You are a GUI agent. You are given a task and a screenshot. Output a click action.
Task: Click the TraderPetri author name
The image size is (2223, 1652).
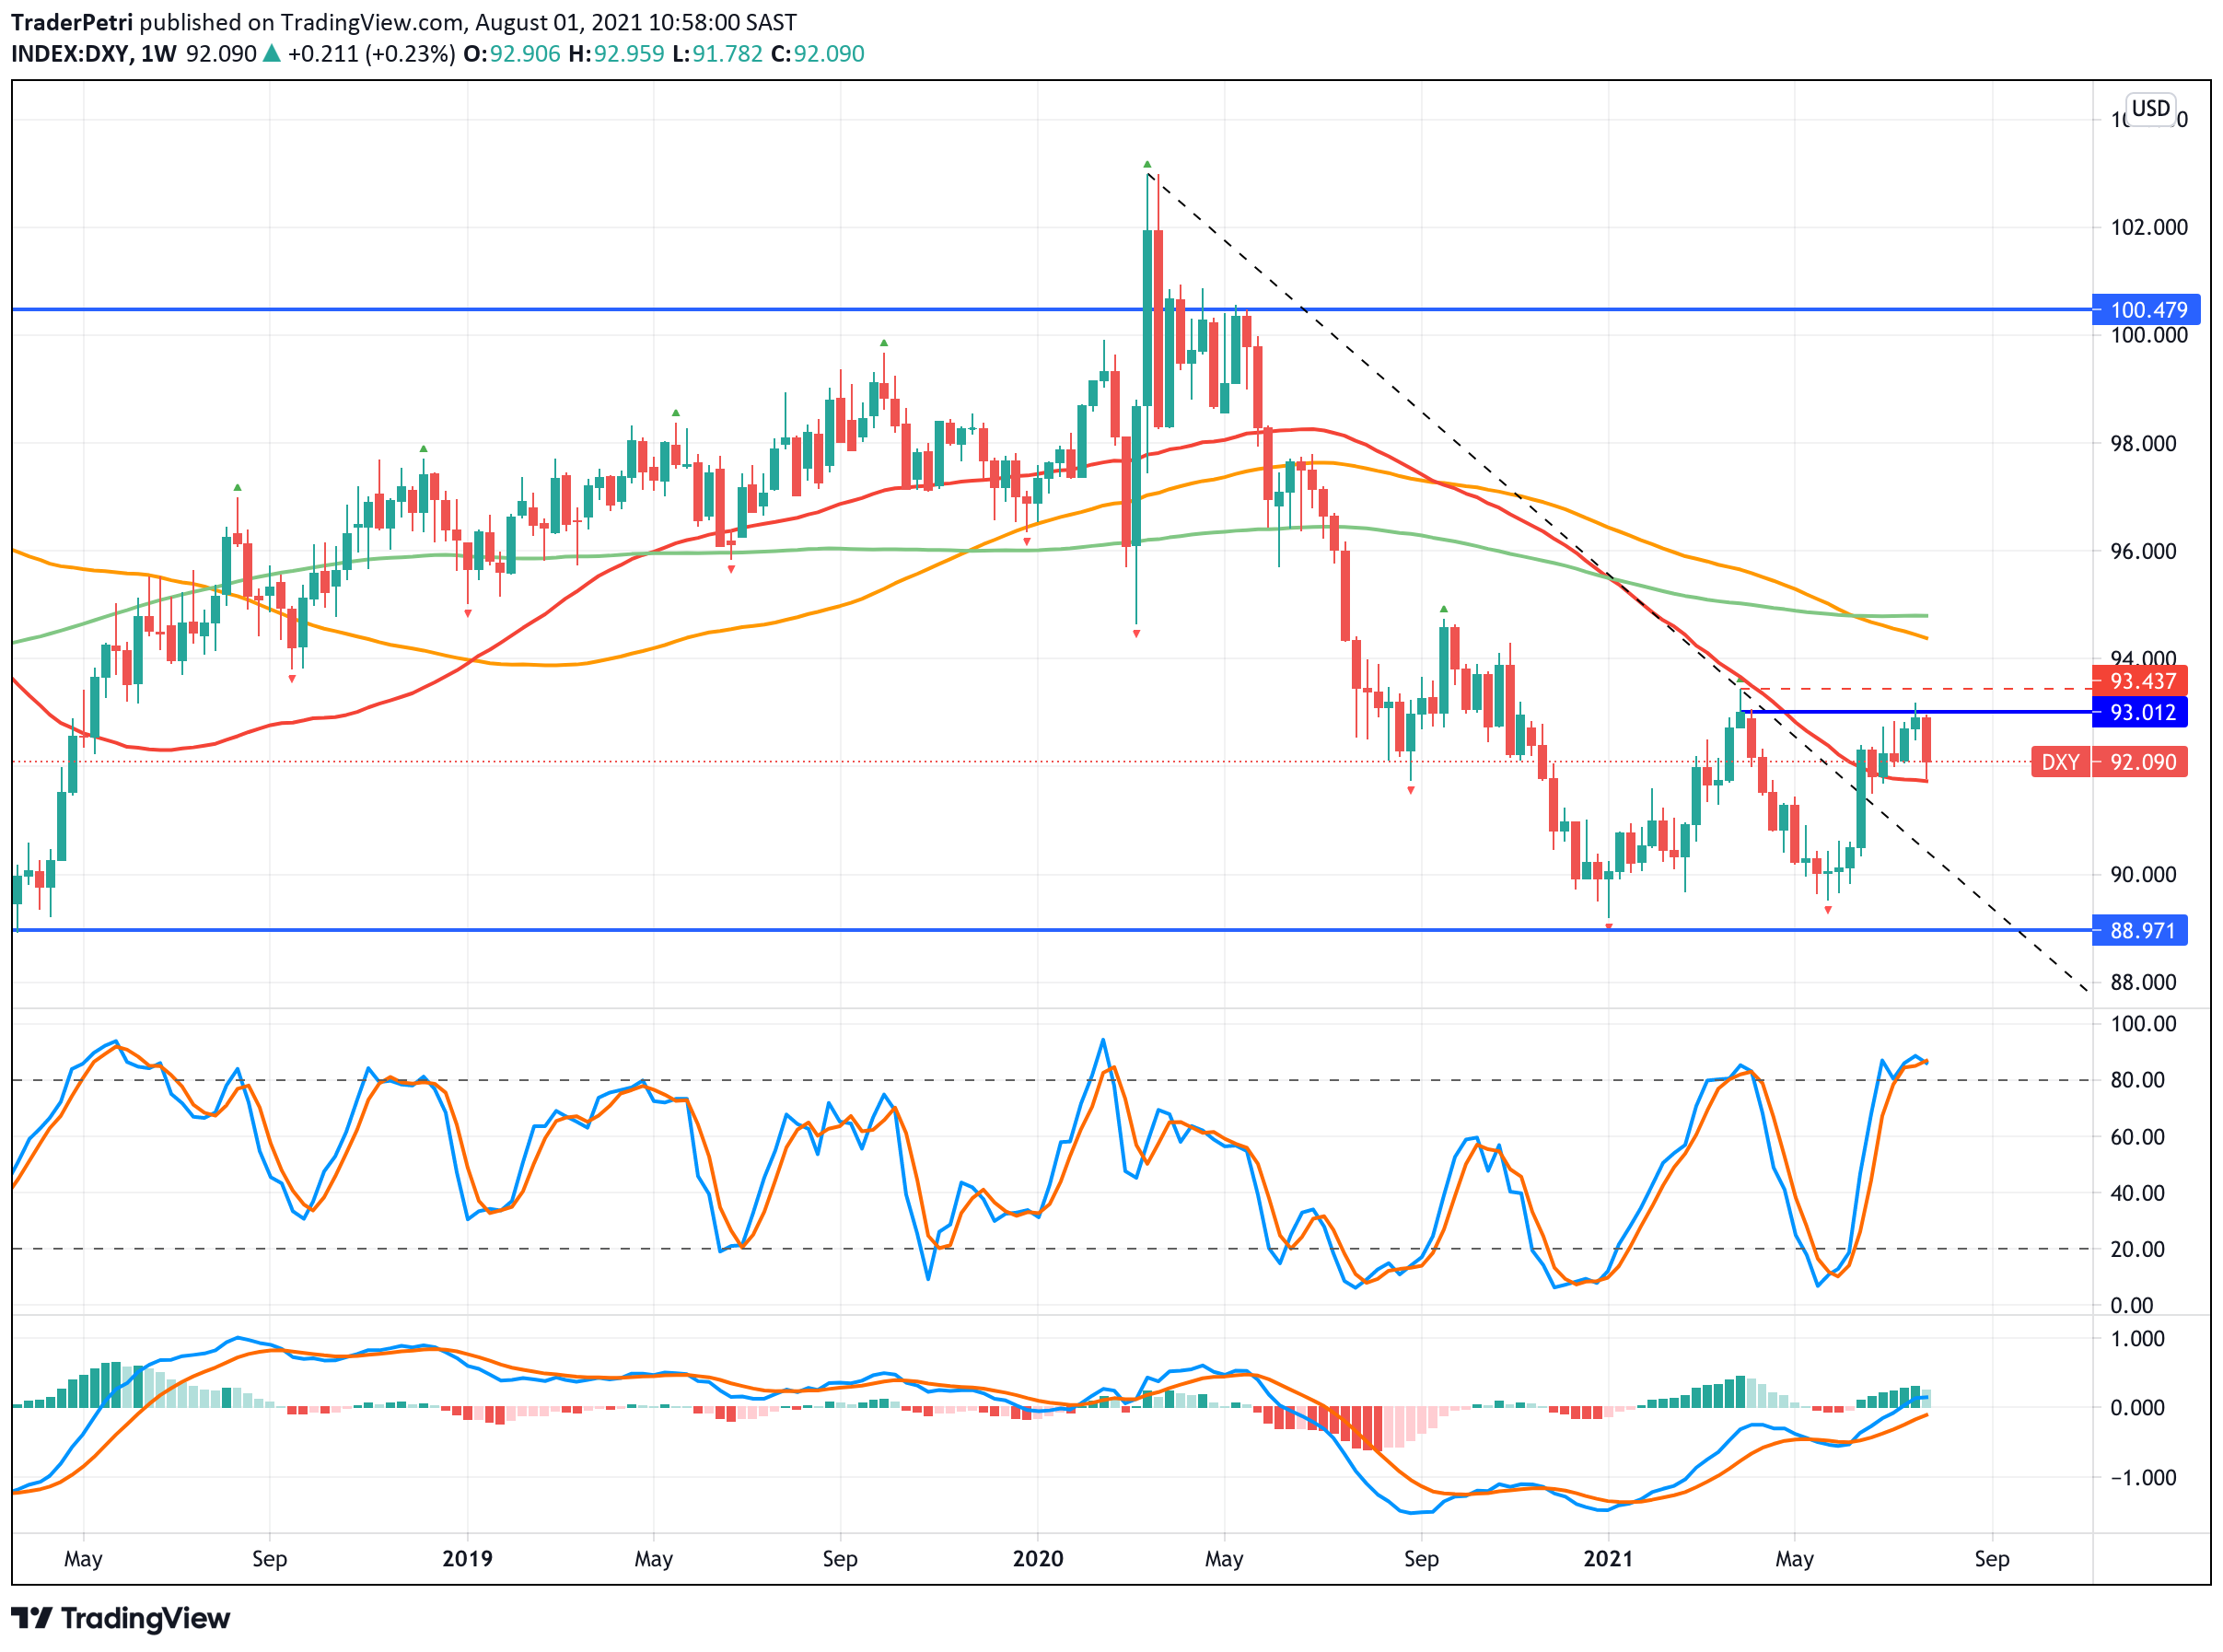point(71,22)
